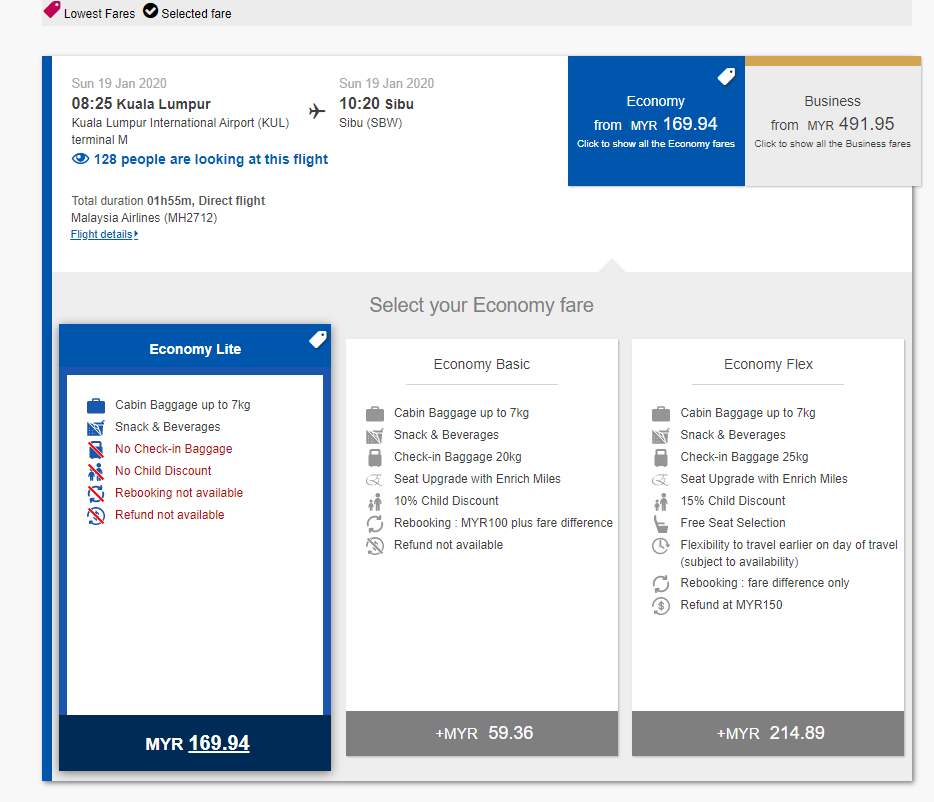Screen dimensions: 934x802
Task: Select the Economy Lite fare card
Action: (x=195, y=545)
